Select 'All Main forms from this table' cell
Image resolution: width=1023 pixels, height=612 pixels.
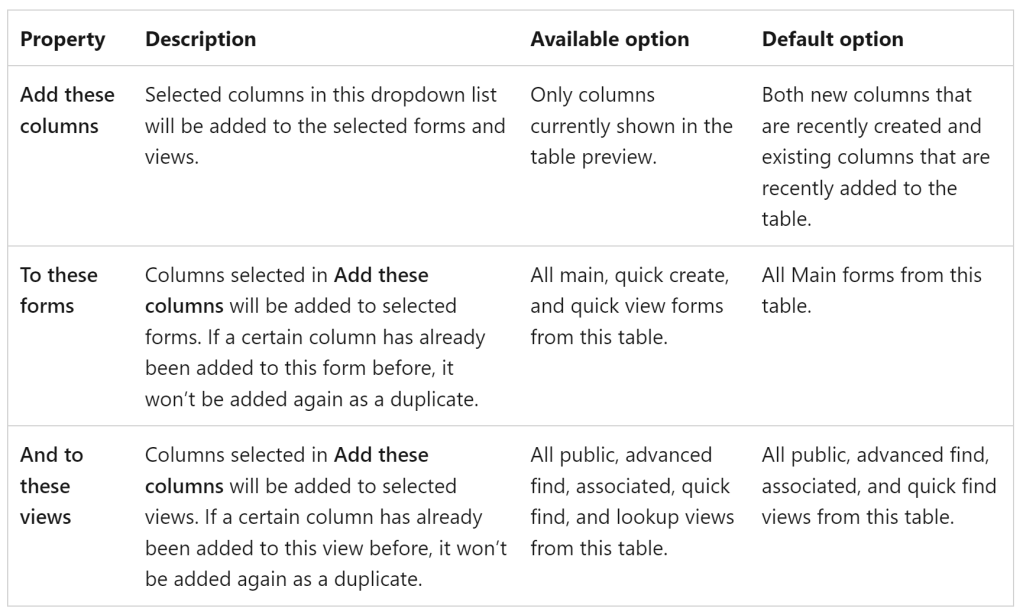point(872,290)
